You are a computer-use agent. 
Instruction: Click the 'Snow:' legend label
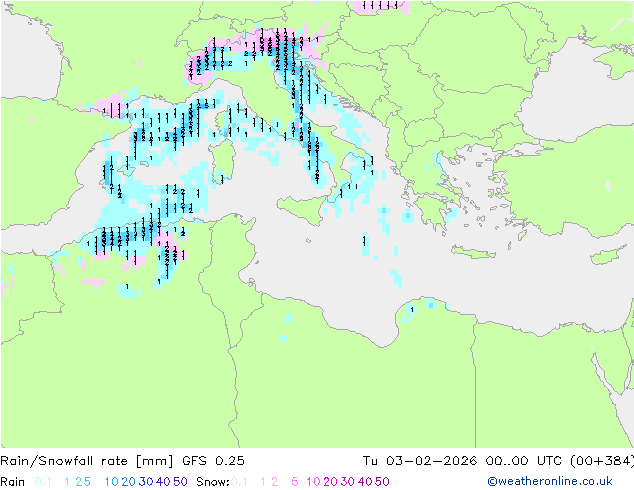[x=213, y=482]
